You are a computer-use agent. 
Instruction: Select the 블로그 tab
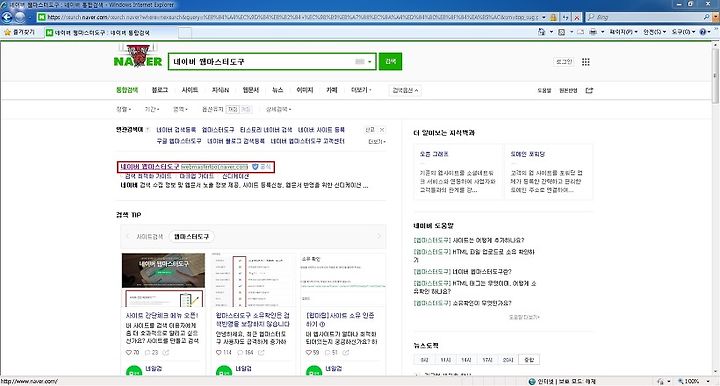click(x=160, y=90)
